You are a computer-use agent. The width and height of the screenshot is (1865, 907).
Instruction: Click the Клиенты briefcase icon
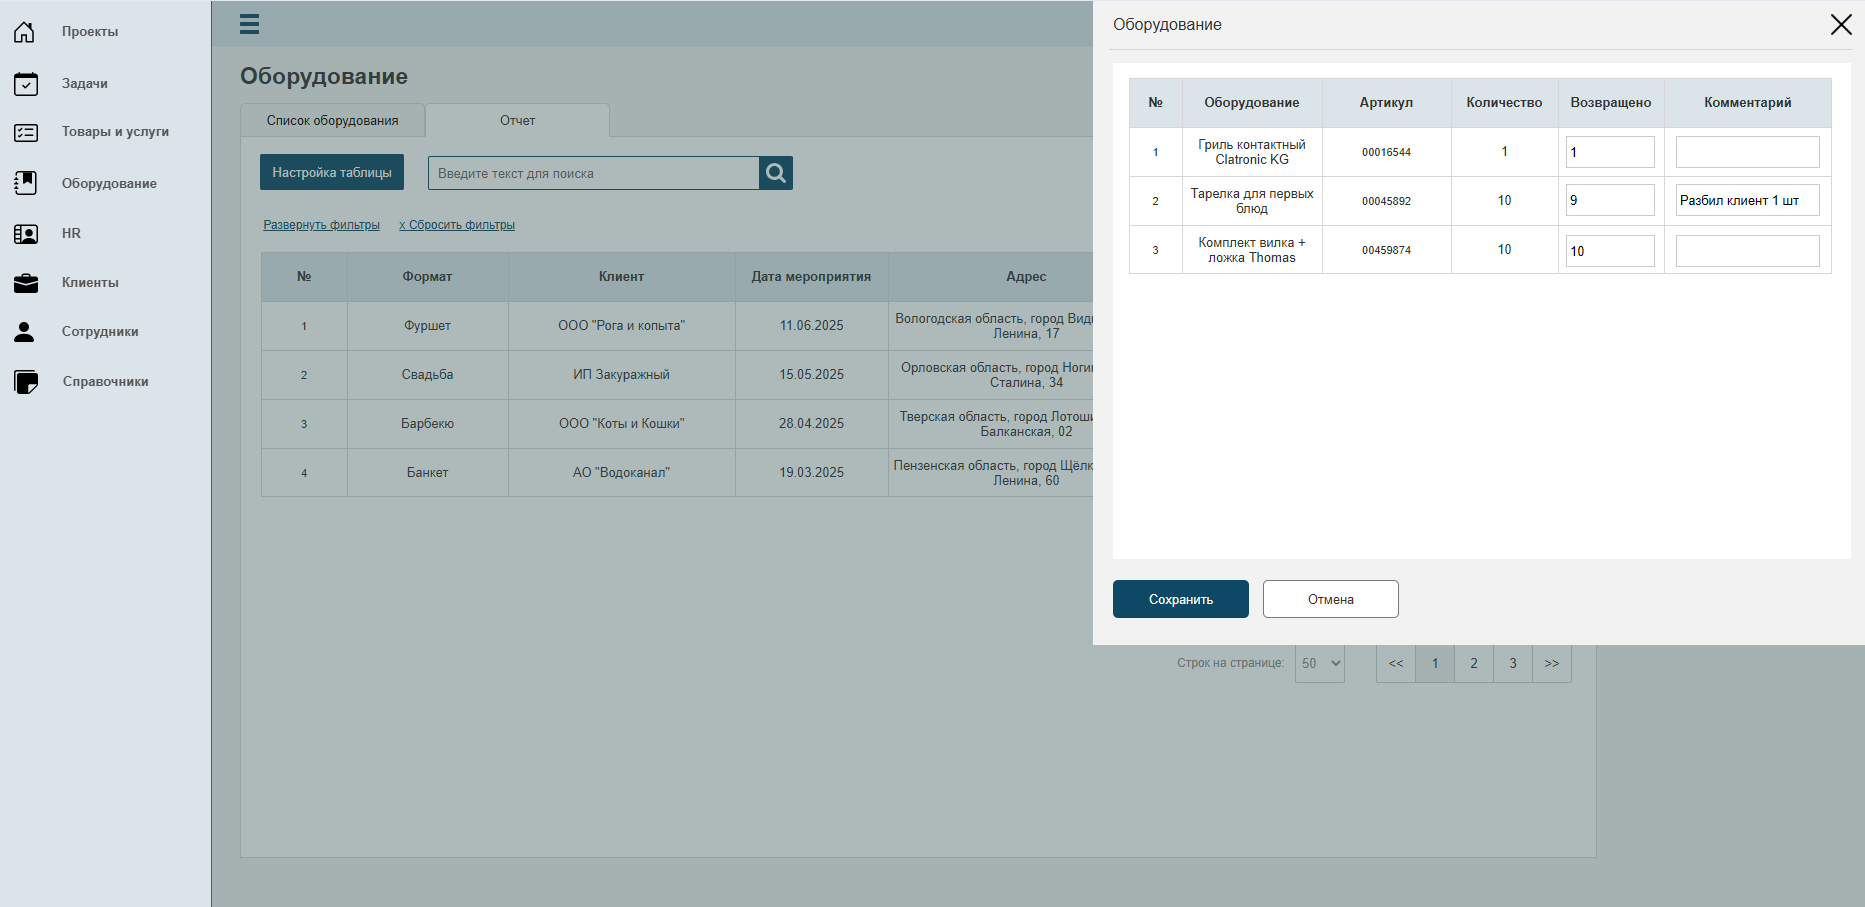[26, 283]
